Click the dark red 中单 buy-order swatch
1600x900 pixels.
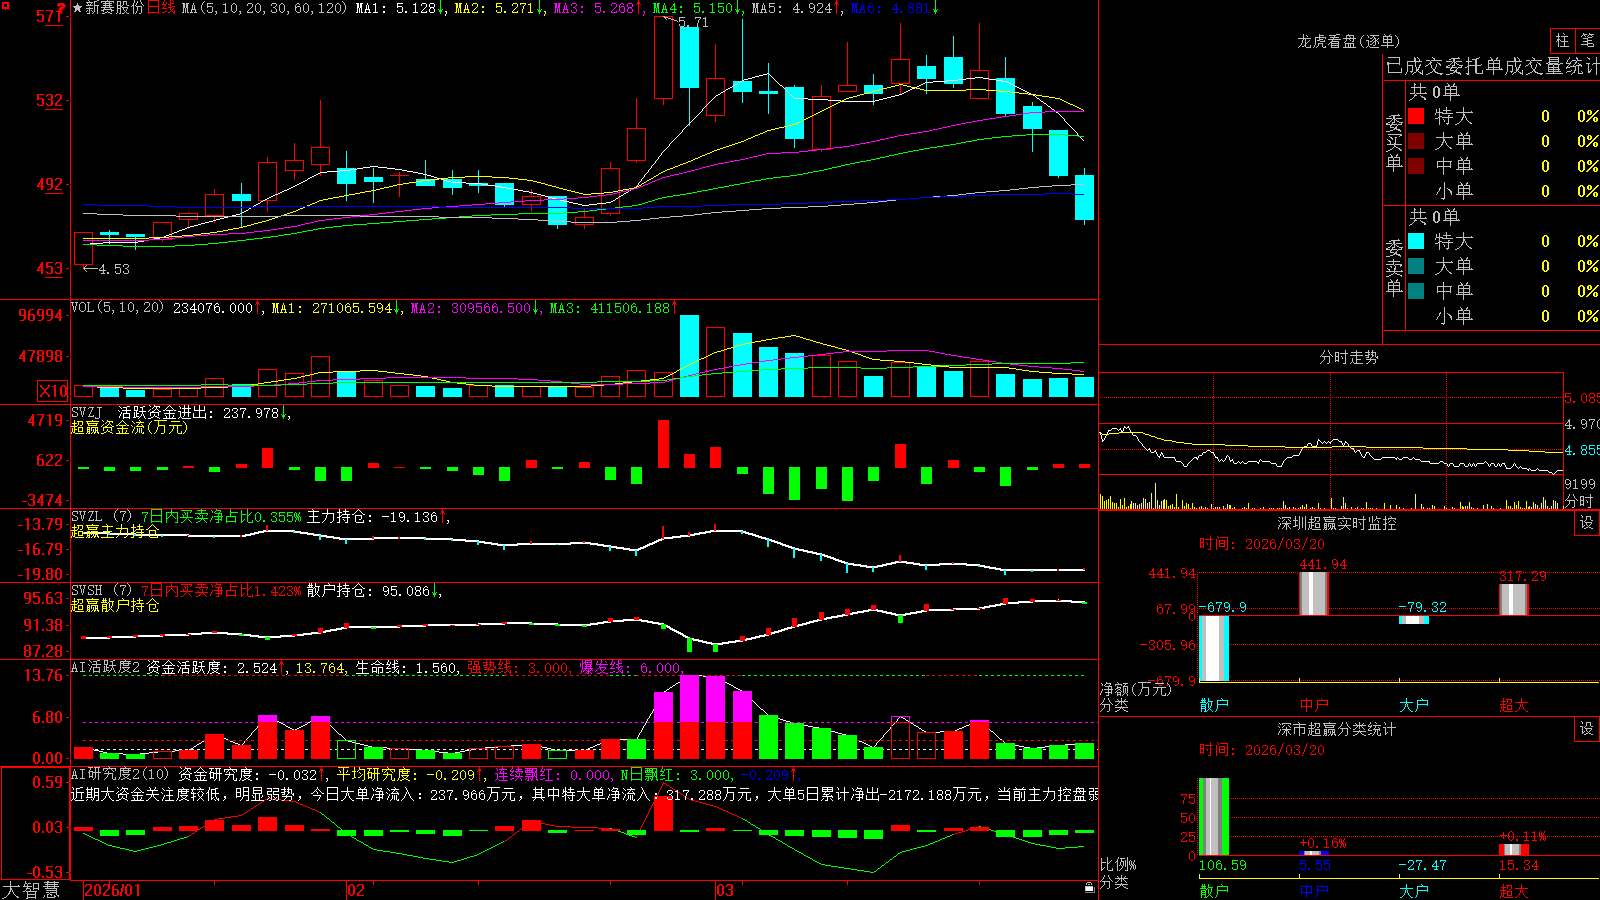[x=1416, y=166]
